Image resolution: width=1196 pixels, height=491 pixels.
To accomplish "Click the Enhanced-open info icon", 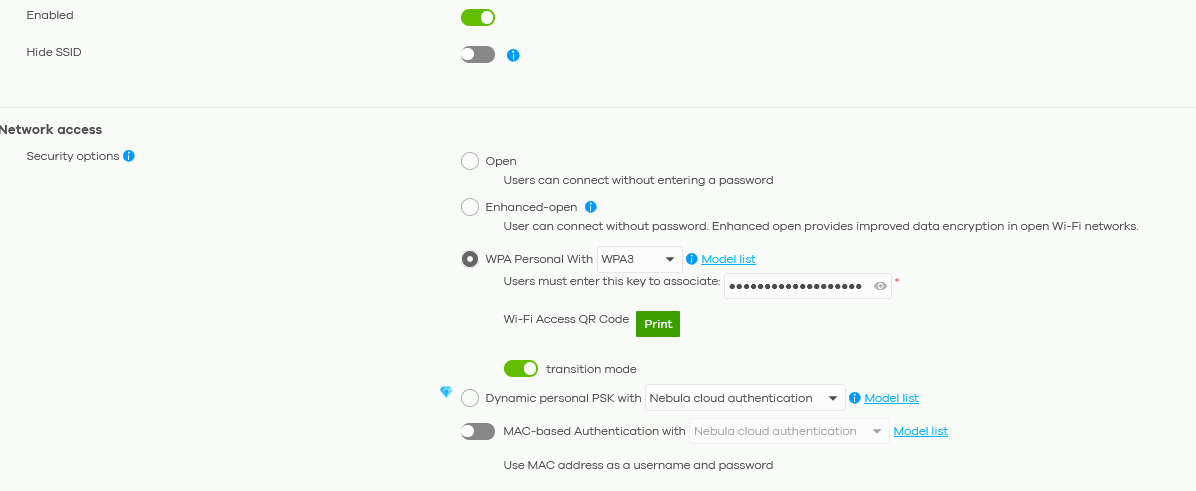I will coord(591,207).
